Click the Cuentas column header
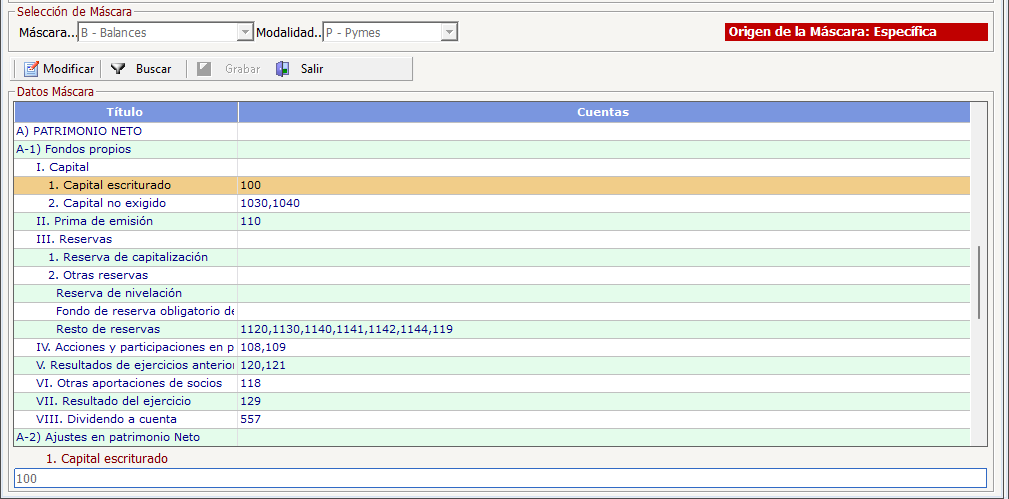The height and width of the screenshot is (499, 1009). point(603,112)
